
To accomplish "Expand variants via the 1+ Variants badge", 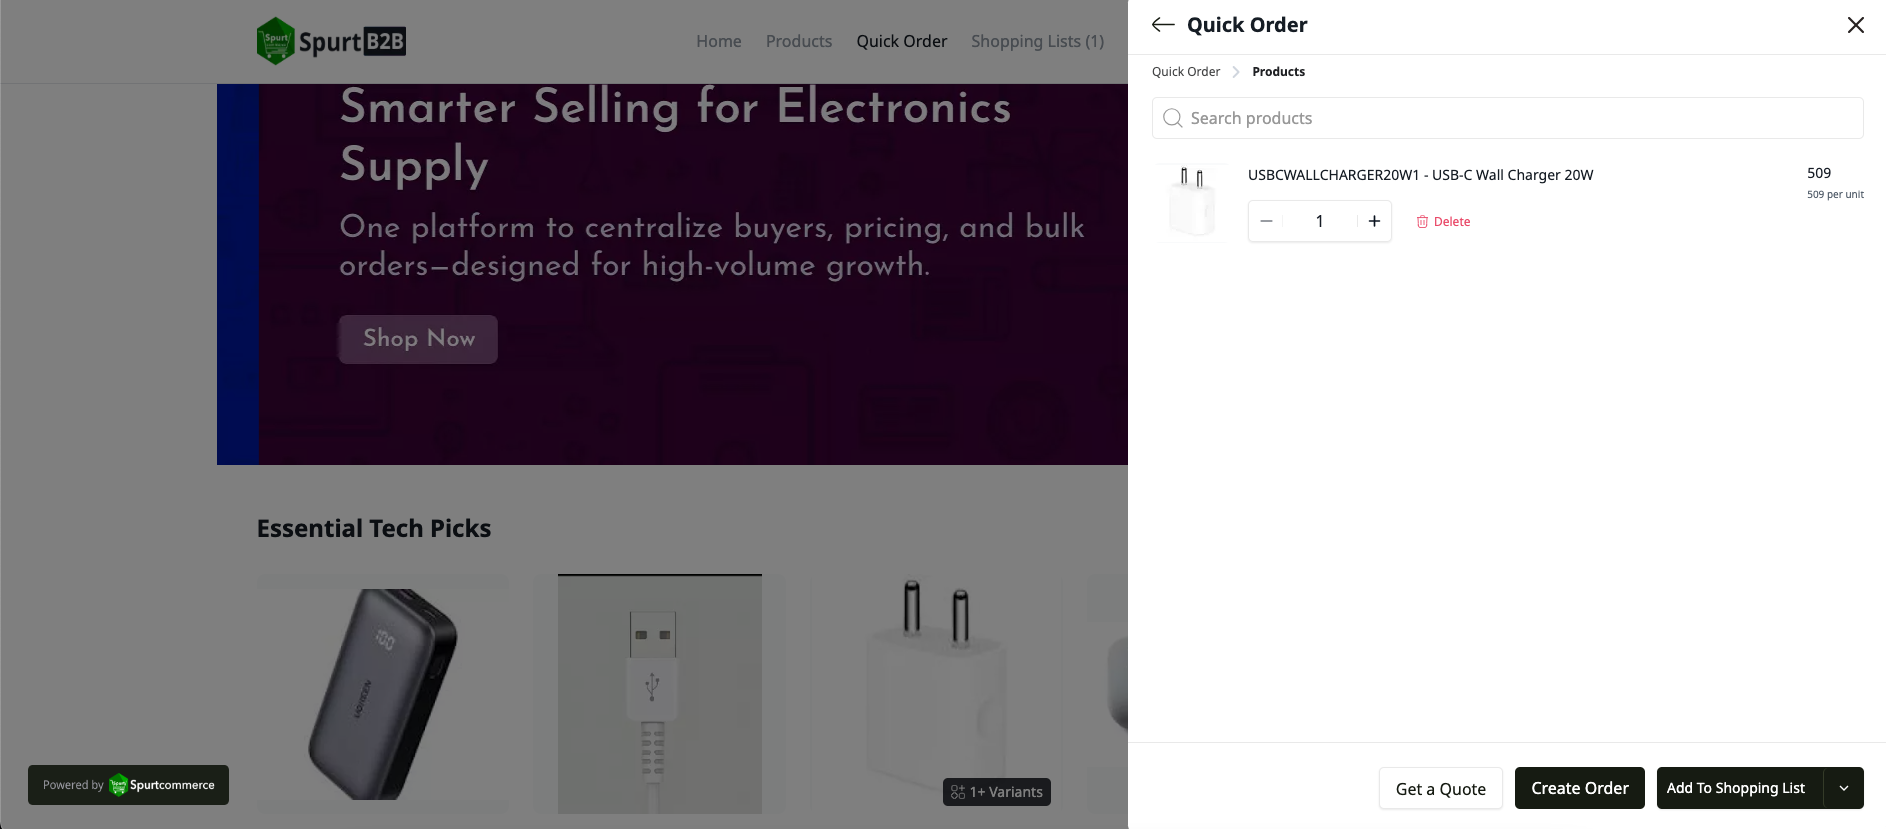I will tap(996, 791).
